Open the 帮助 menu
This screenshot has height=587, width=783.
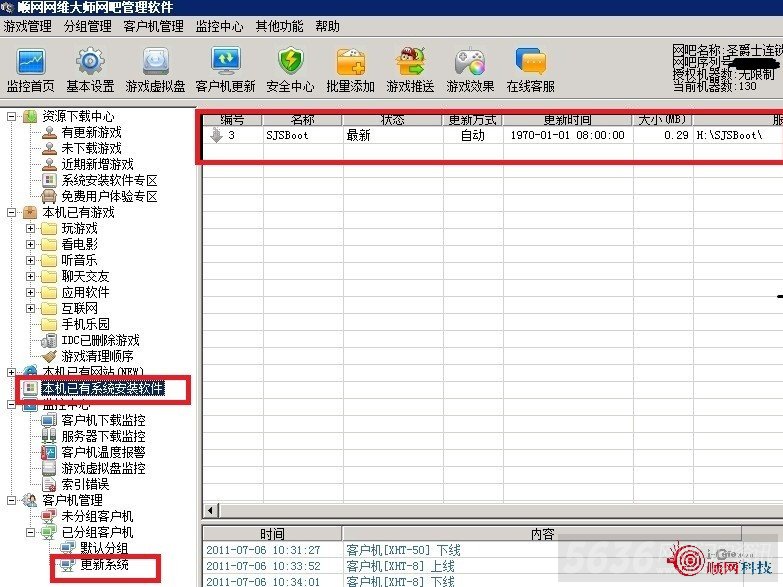[x=328, y=26]
